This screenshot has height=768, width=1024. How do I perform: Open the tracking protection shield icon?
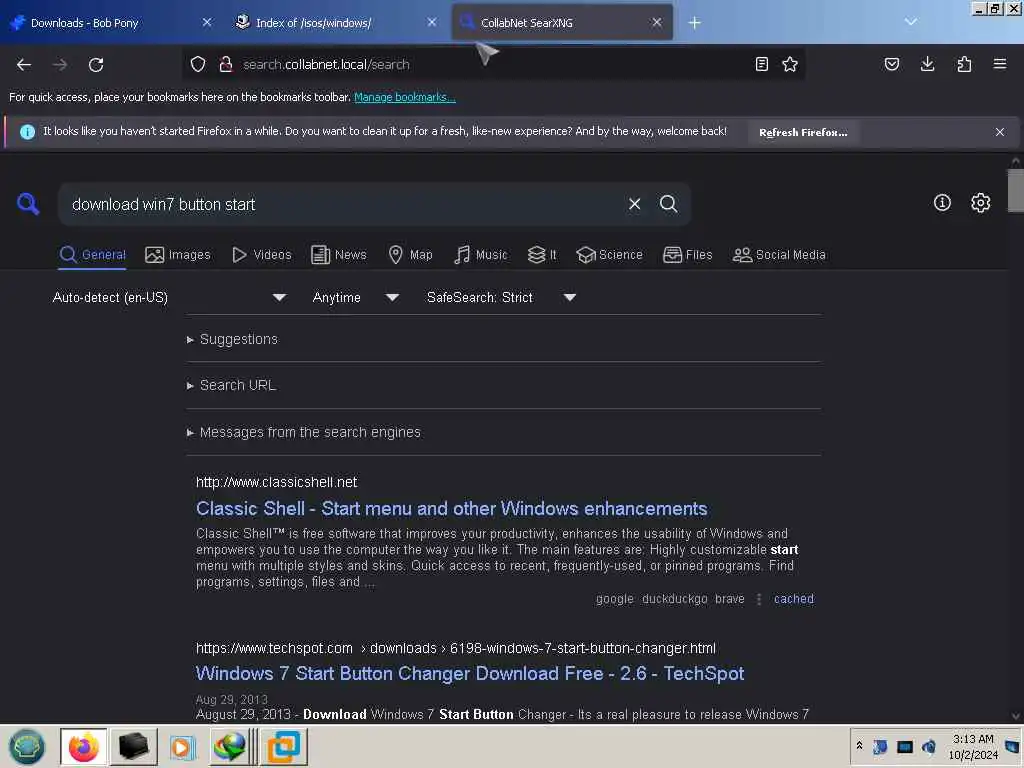coord(198,64)
